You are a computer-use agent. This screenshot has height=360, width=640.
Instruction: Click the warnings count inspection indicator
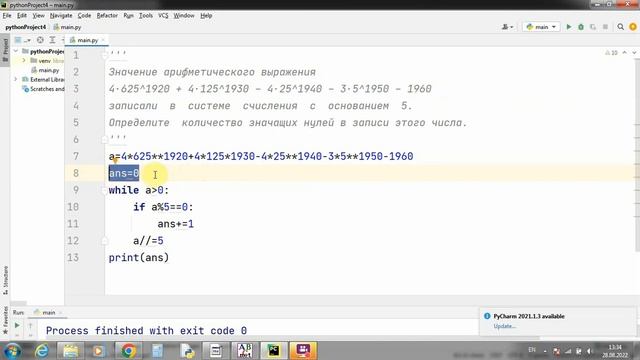coord(611,53)
